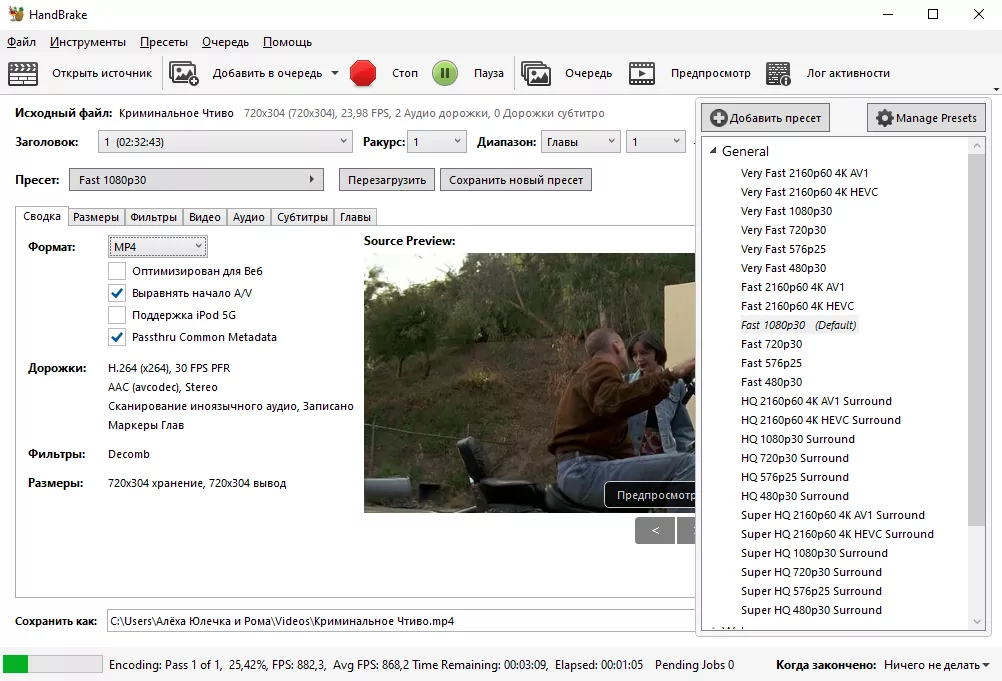Click the Сохранить как path field
1002x681 pixels.
[x=401, y=621]
